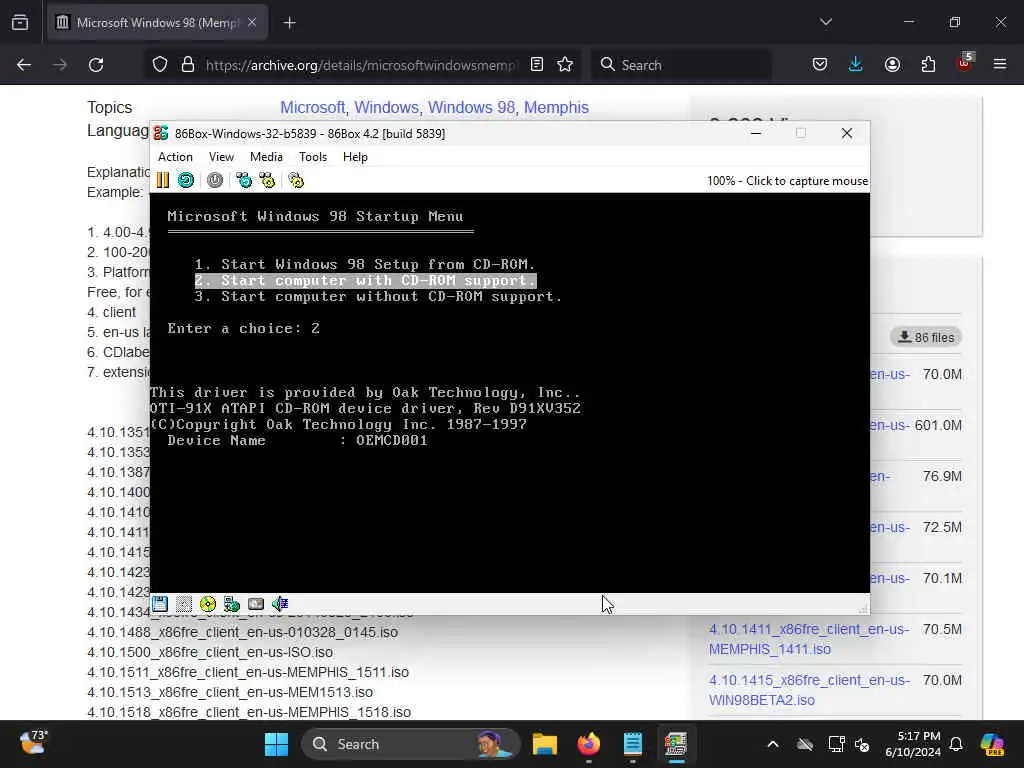The image size is (1024, 768).
Task: Open a new Firefox tab
Action: [x=289, y=23]
